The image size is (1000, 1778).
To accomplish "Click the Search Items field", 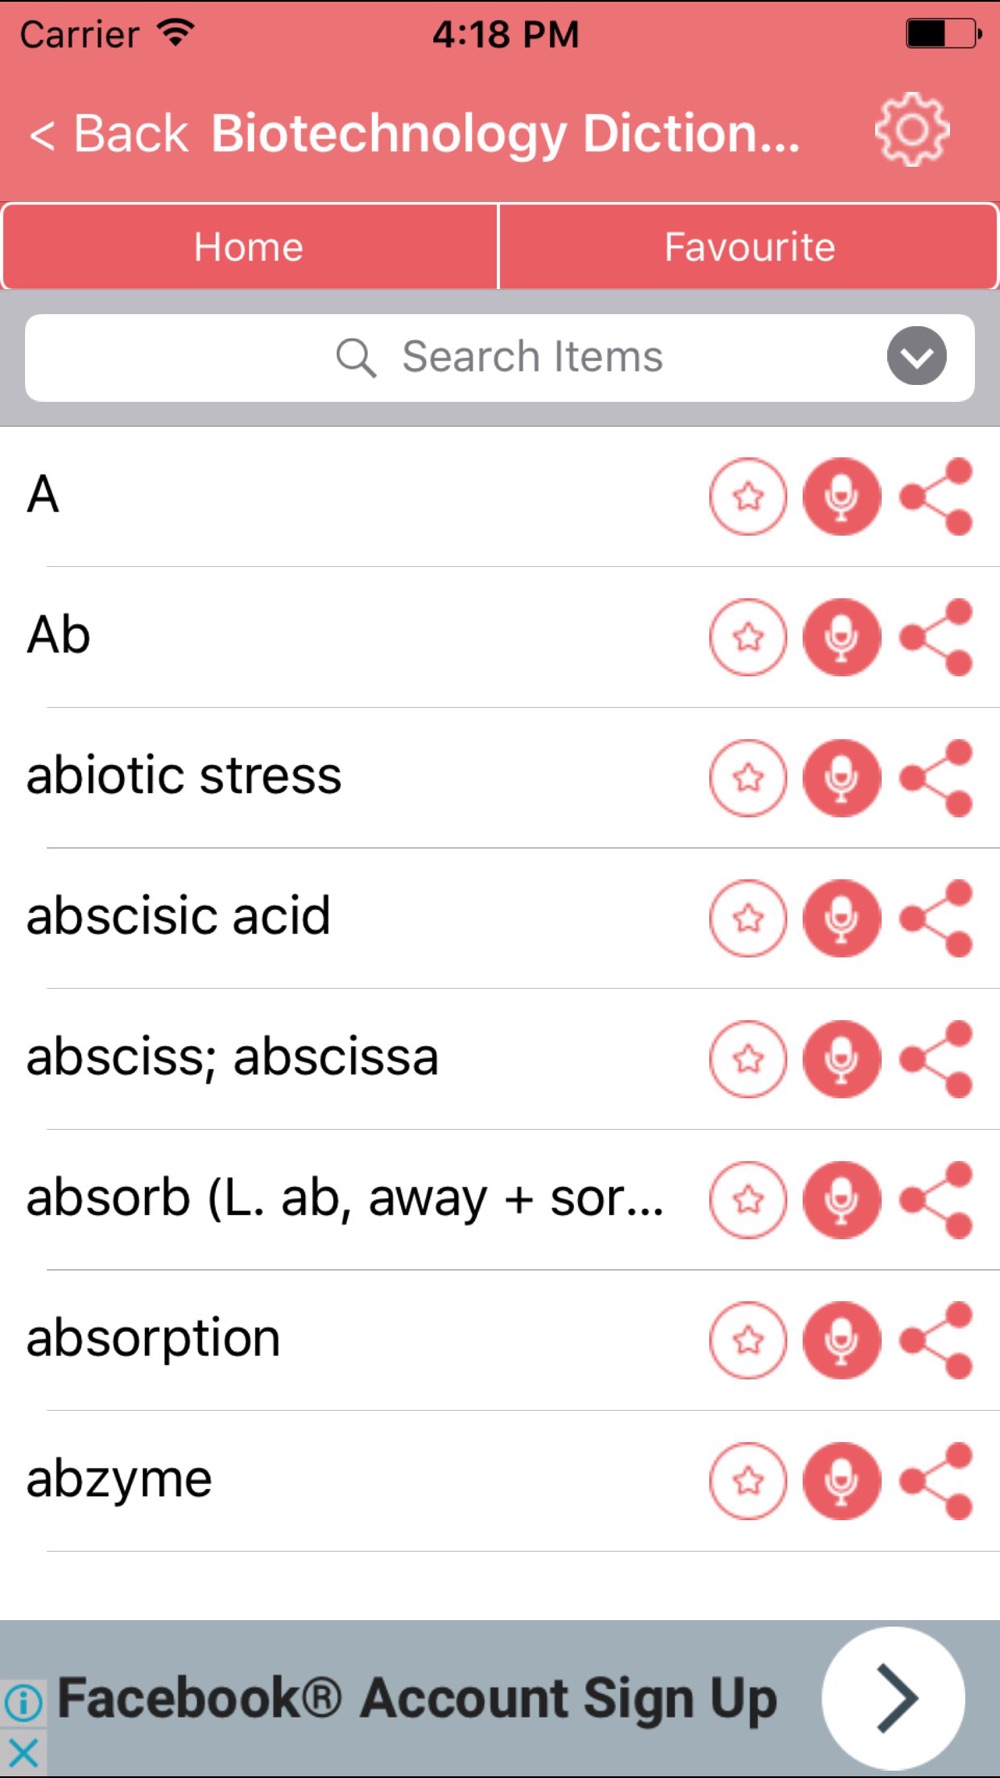I will click(500, 358).
